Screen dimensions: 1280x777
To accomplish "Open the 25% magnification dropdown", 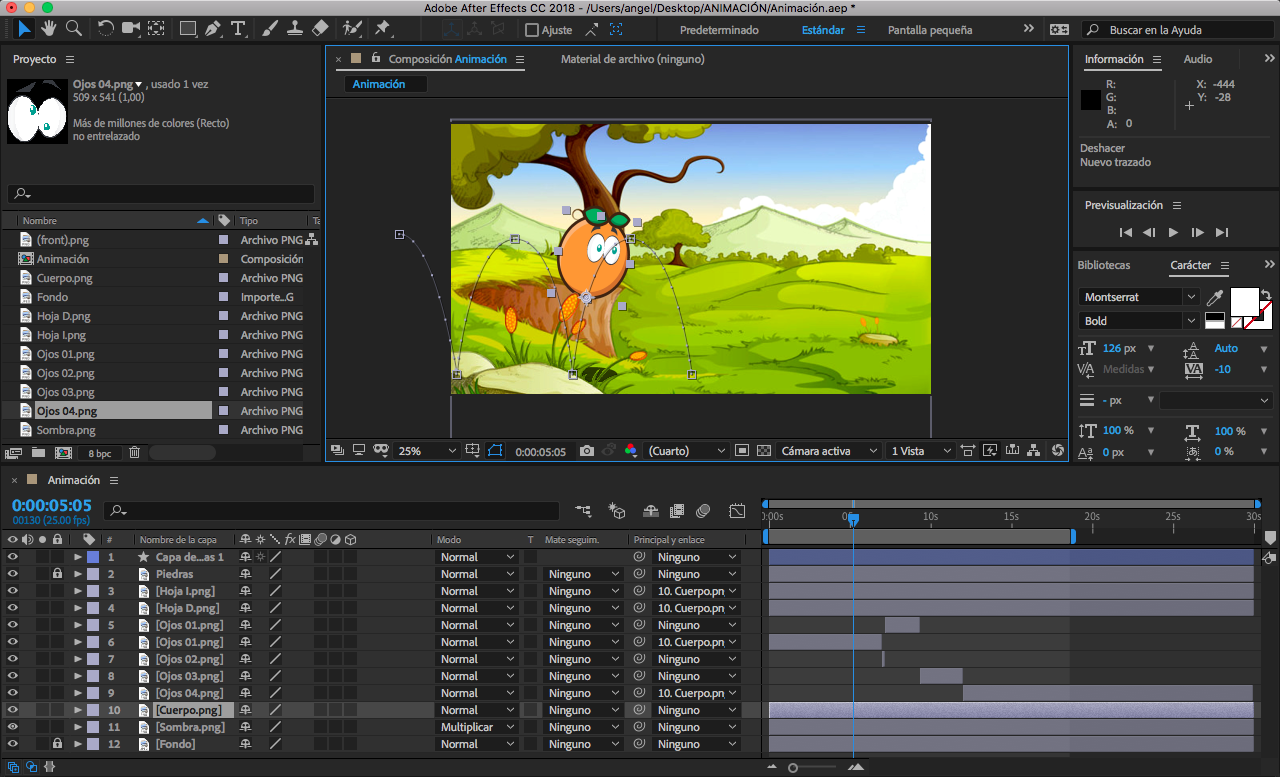I will pos(427,451).
